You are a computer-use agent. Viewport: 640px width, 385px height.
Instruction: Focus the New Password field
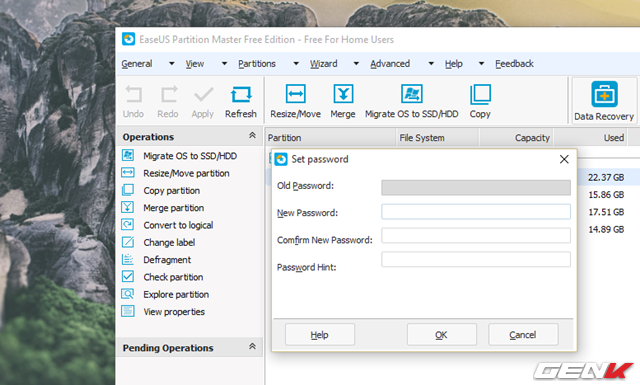[476, 211]
